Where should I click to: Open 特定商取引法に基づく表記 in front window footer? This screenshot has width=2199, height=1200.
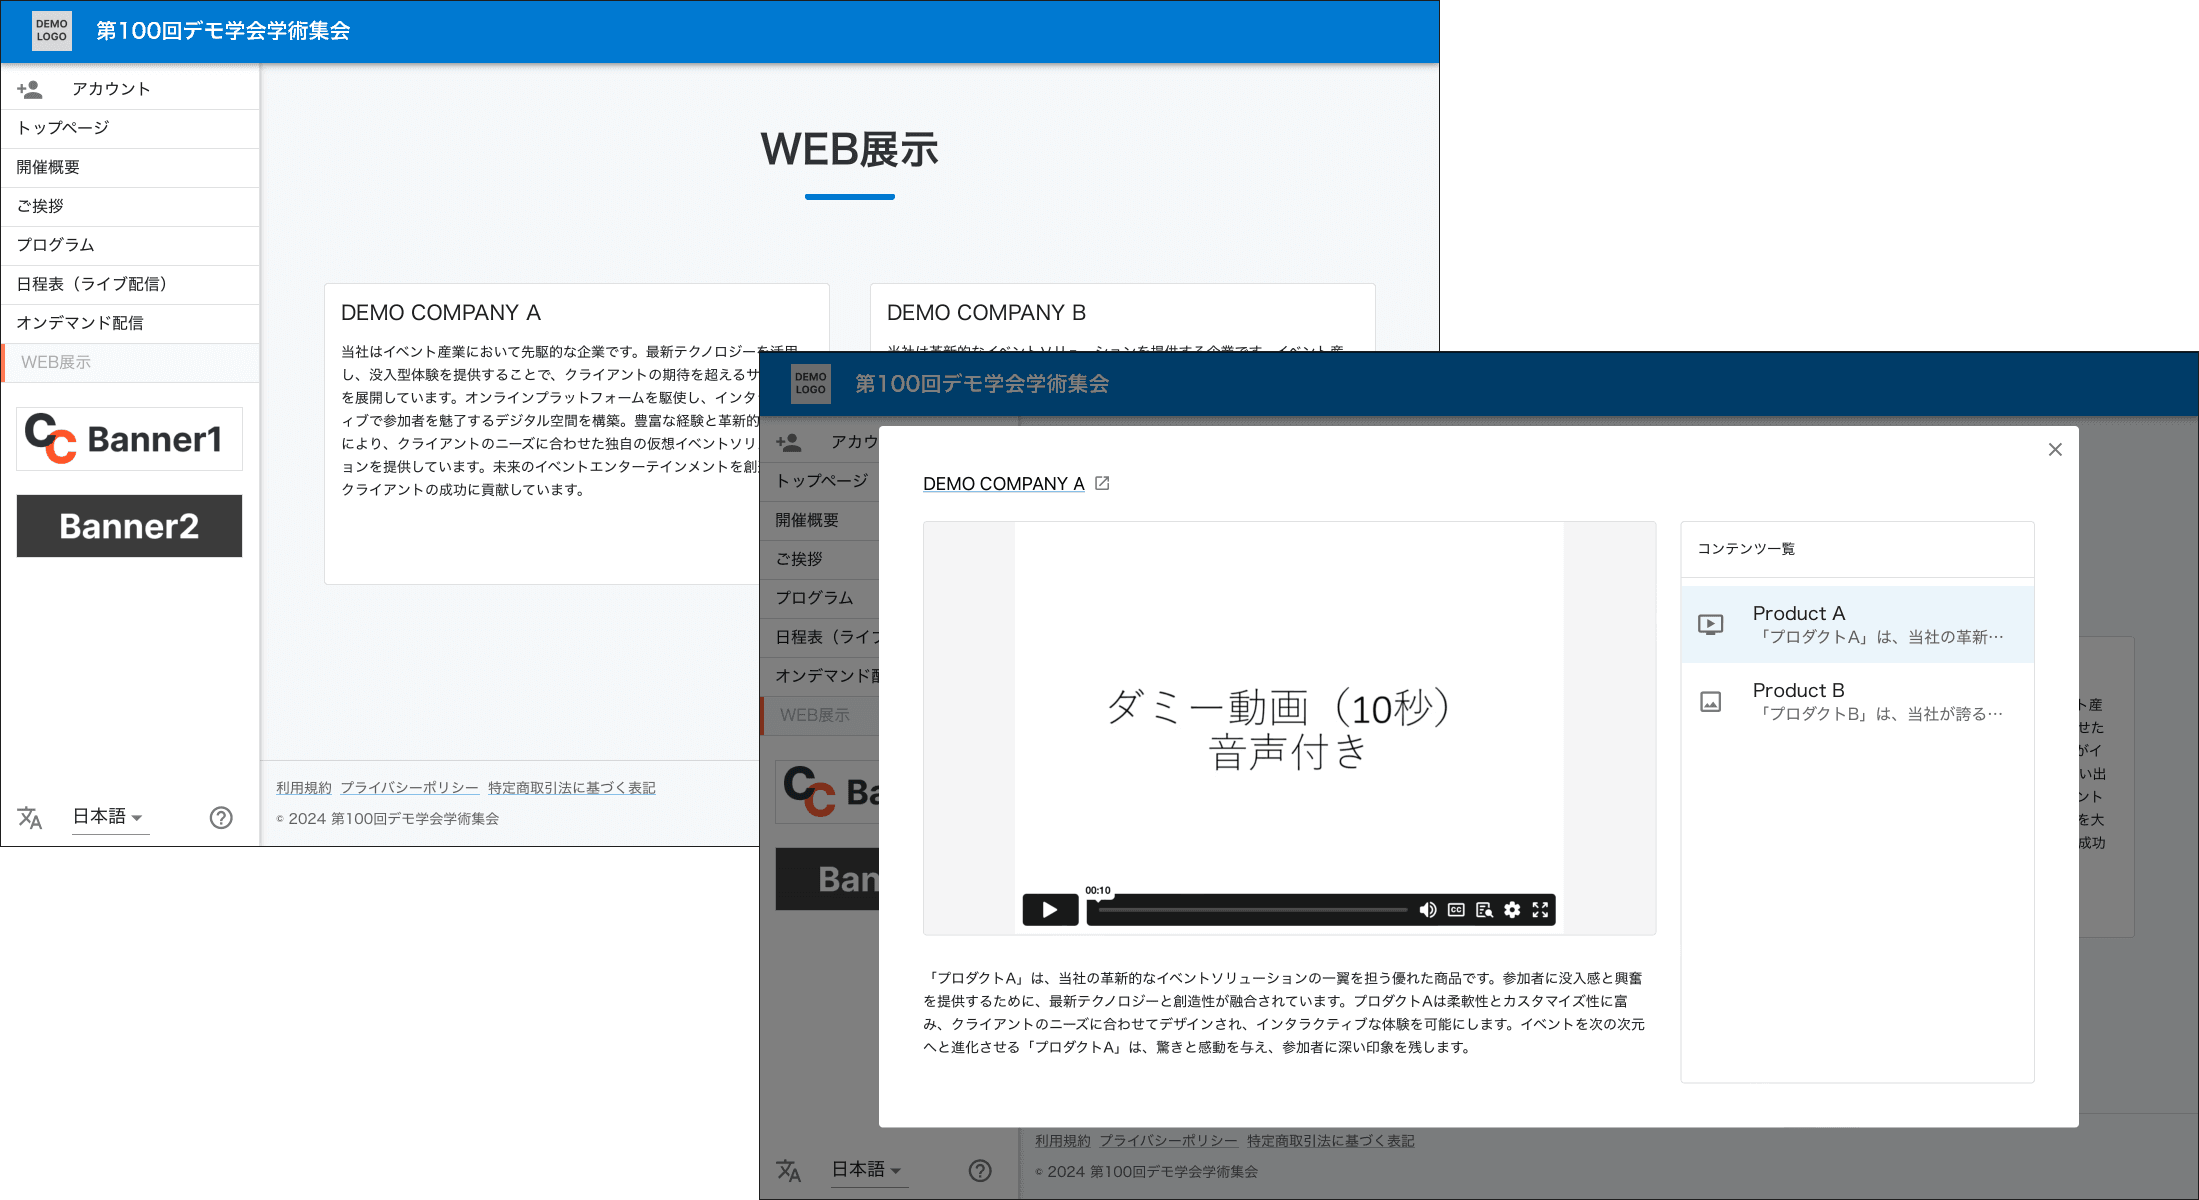(x=1331, y=1141)
